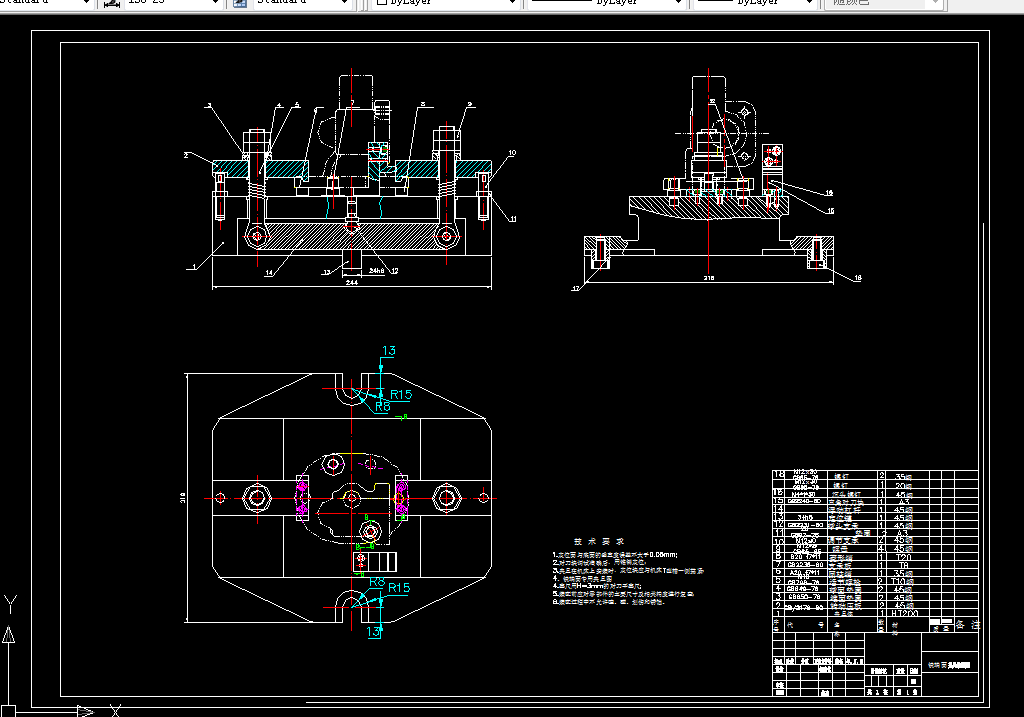Open the ByLayer color control dropdown
This screenshot has width=1024, height=717.
pos(512,3)
